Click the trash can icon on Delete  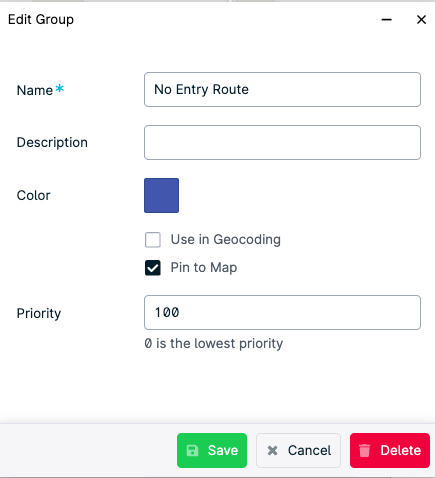pos(364,450)
